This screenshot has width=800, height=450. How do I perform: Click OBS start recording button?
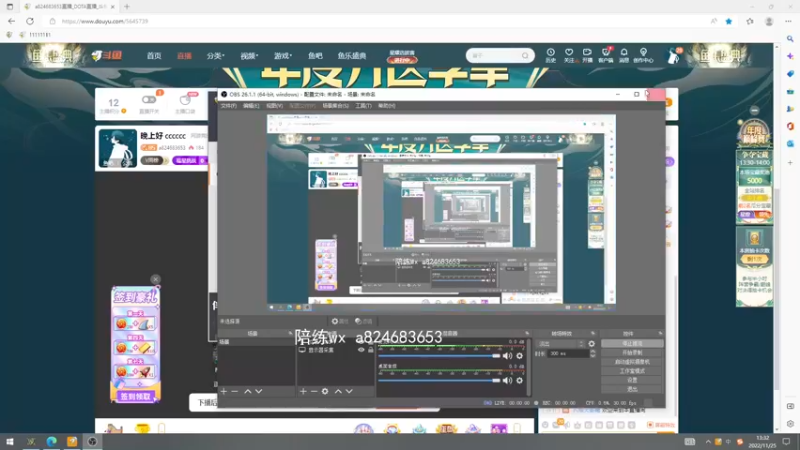tap(632, 353)
